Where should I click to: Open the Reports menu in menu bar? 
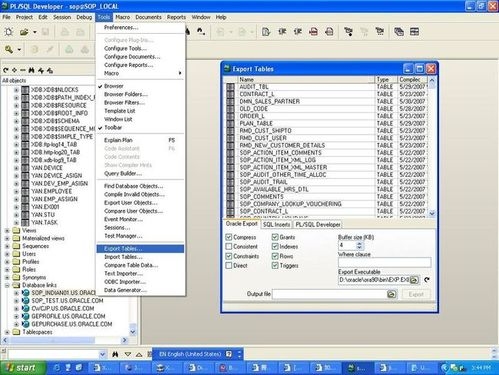coord(176,17)
